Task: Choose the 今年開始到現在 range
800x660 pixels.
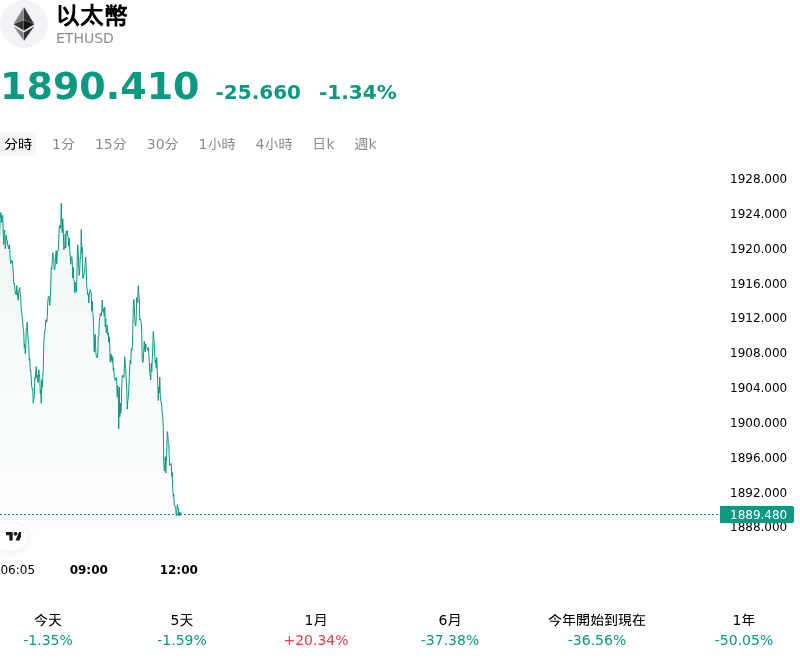Action: [596, 630]
